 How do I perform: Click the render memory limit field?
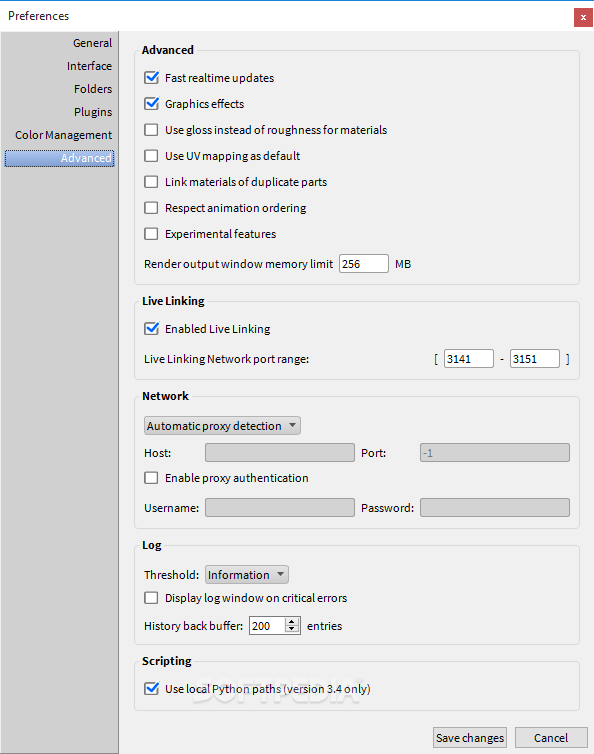(x=364, y=264)
